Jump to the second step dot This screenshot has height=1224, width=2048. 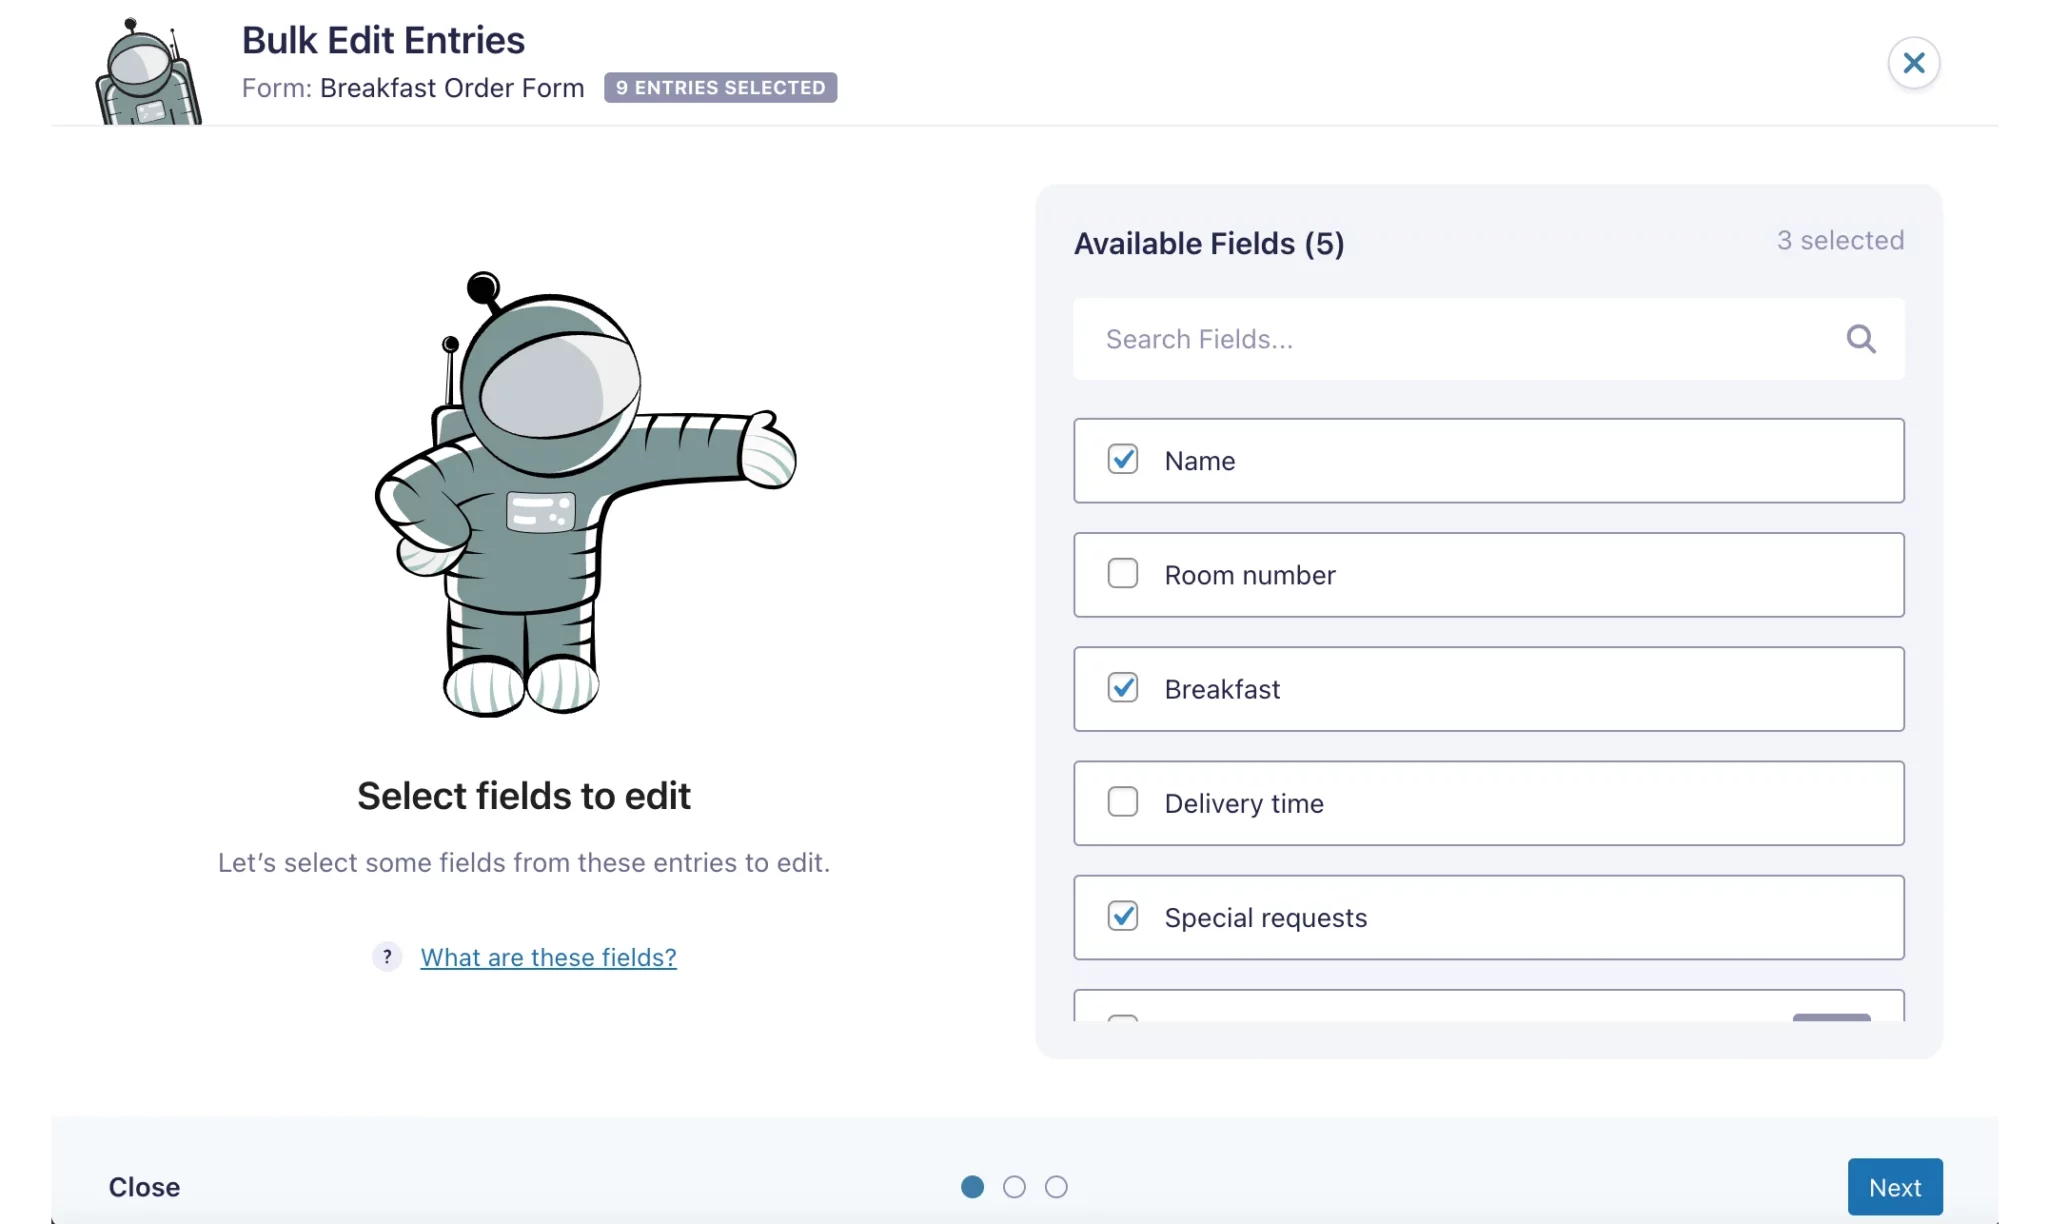pyautogui.click(x=1014, y=1187)
